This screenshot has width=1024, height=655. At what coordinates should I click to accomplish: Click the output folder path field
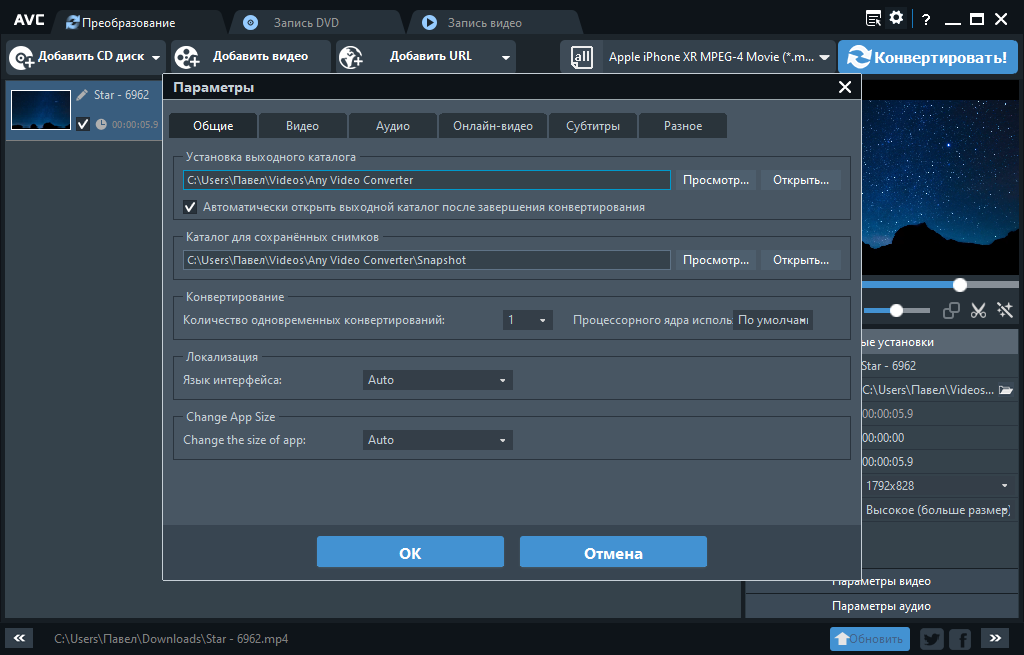426,180
